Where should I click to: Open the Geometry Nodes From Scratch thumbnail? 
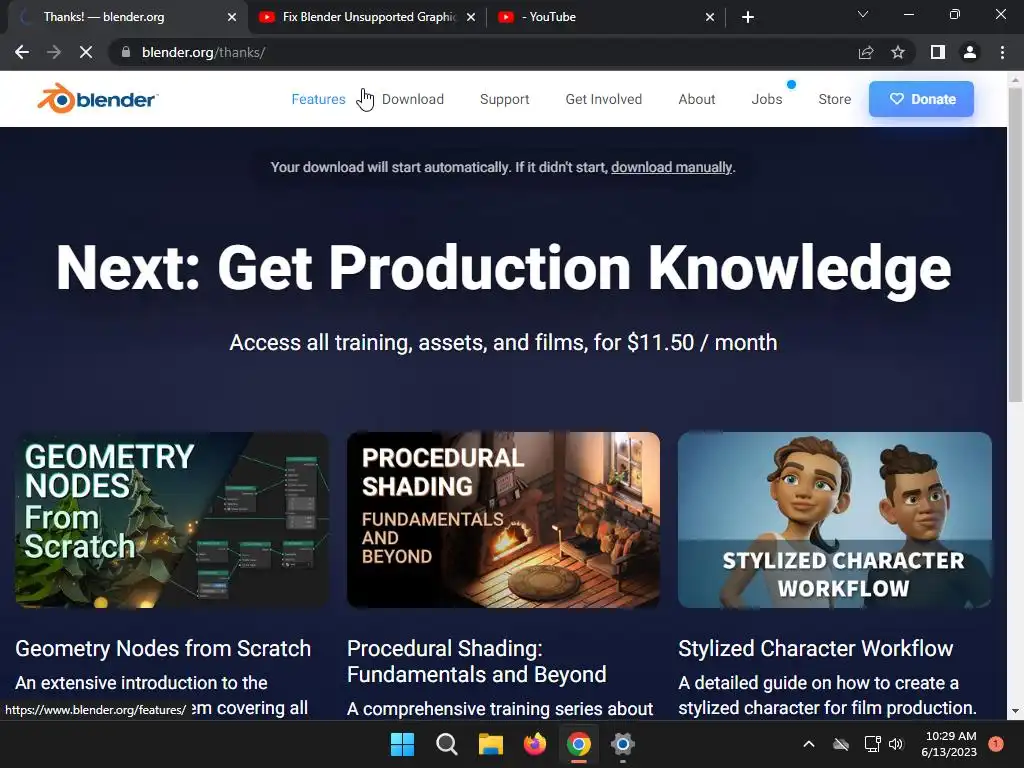(172, 520)
